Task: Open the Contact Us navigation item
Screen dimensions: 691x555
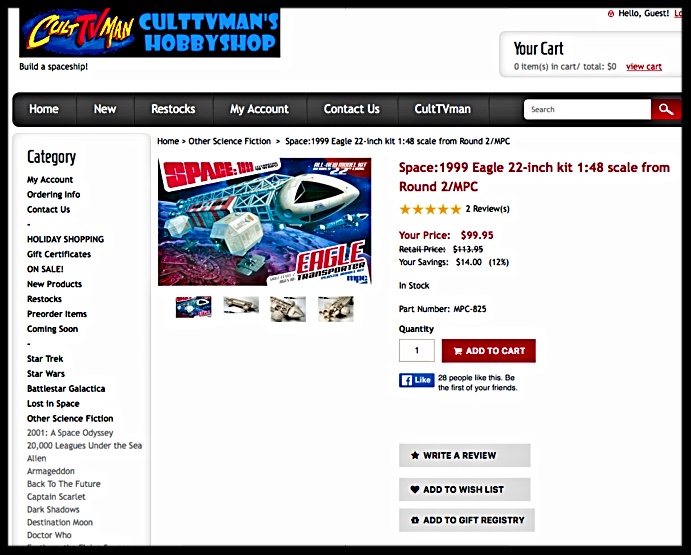Action: pos(351,109)
